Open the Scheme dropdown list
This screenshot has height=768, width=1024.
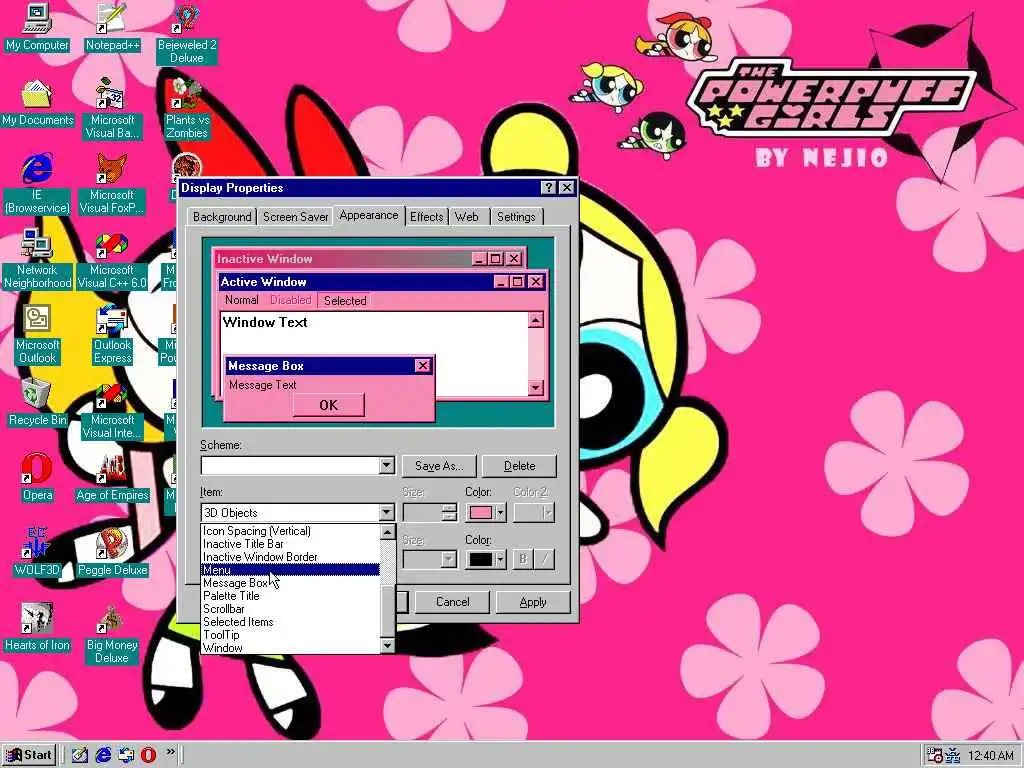387,466
